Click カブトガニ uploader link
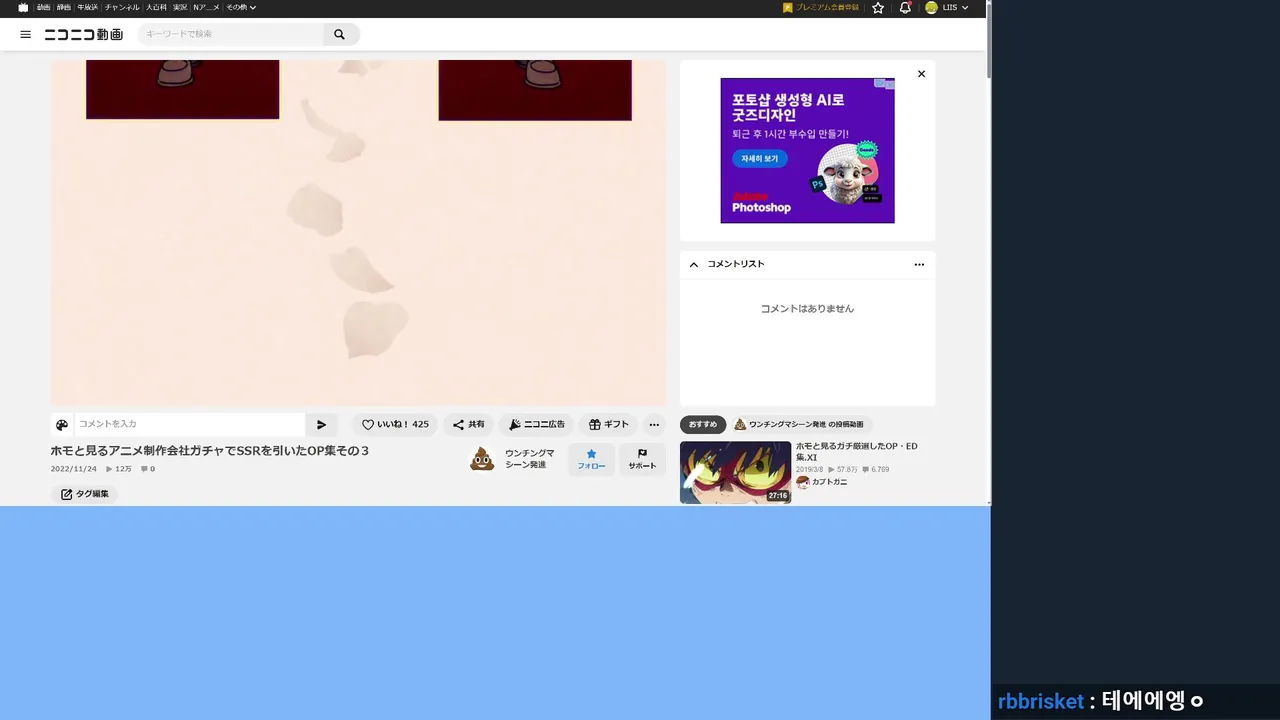1280x720 pixels. [829, 482]
